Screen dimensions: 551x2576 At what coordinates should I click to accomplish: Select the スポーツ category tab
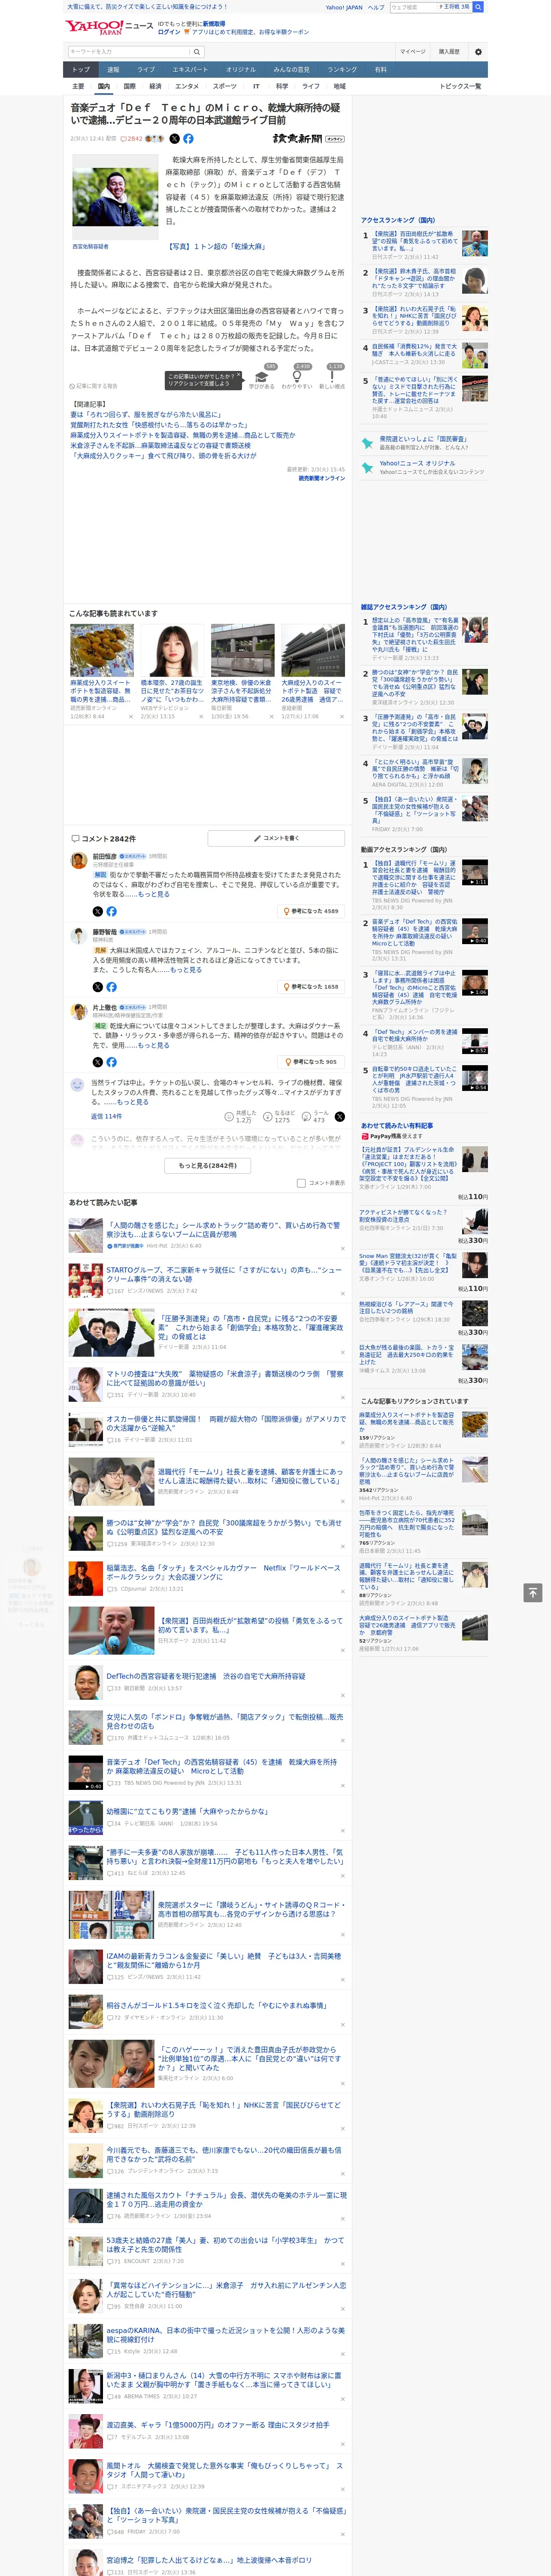tap(225, 86)
